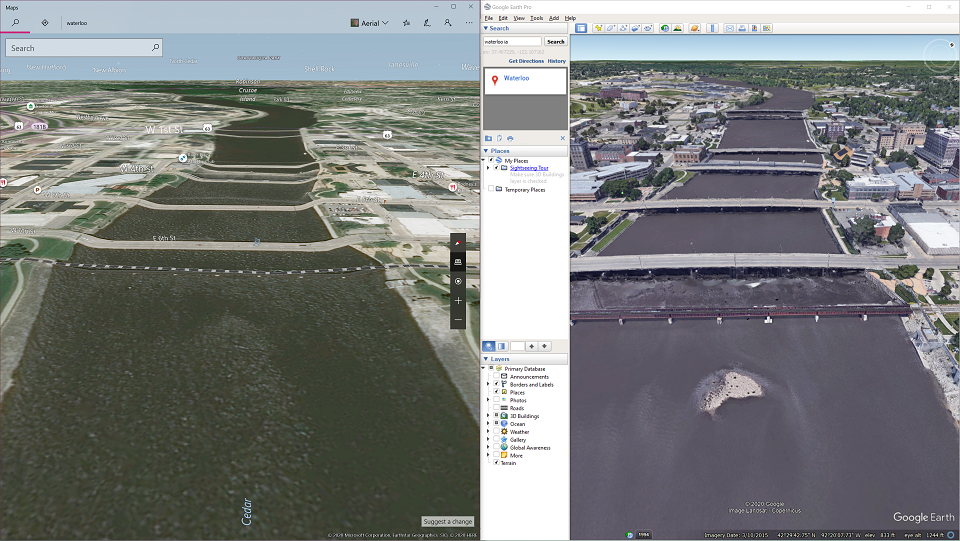Image resolution: width=960 pixels, height=541 pixels.
Task: Open the Help menu
Action: 570,18
